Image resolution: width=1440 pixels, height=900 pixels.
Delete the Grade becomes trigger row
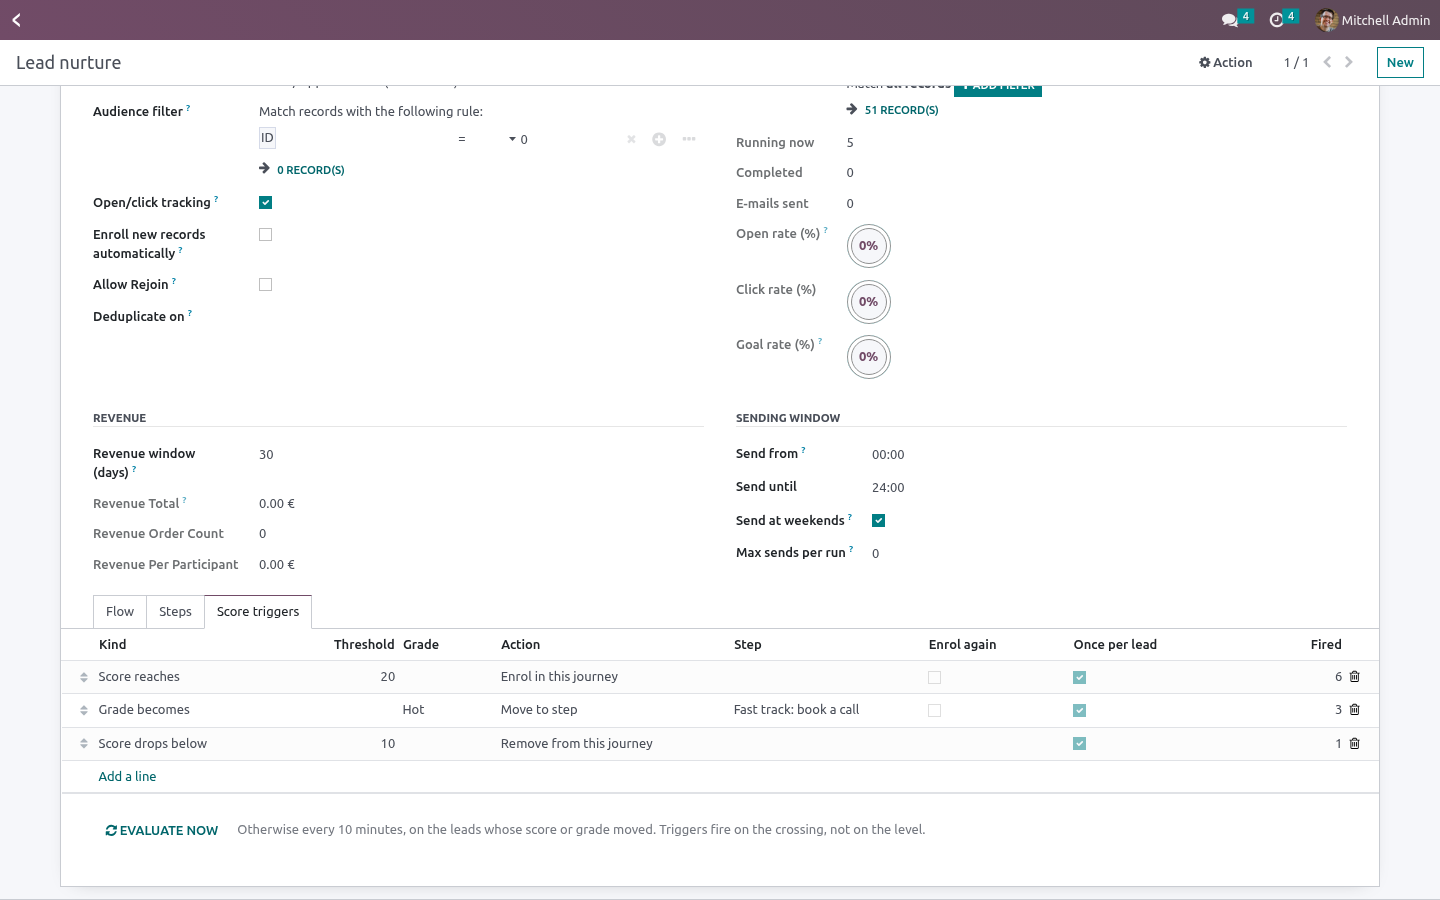[x=1355, y=710]
